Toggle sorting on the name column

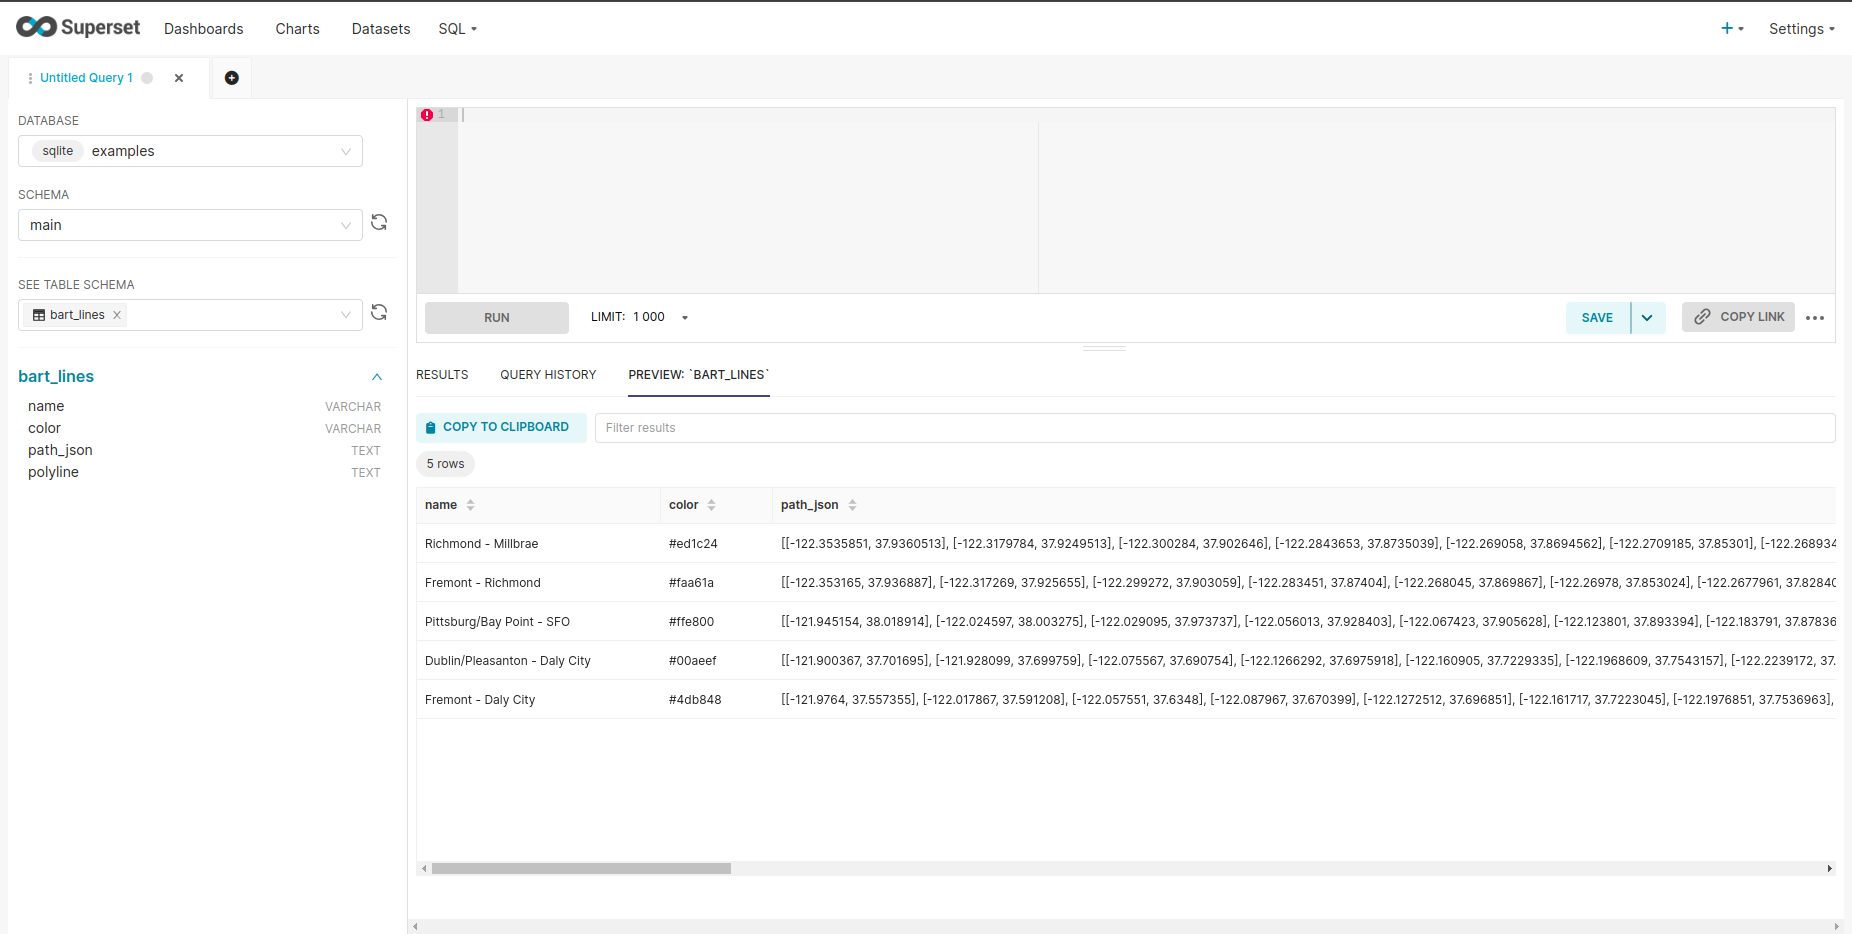tap(471, 505)
